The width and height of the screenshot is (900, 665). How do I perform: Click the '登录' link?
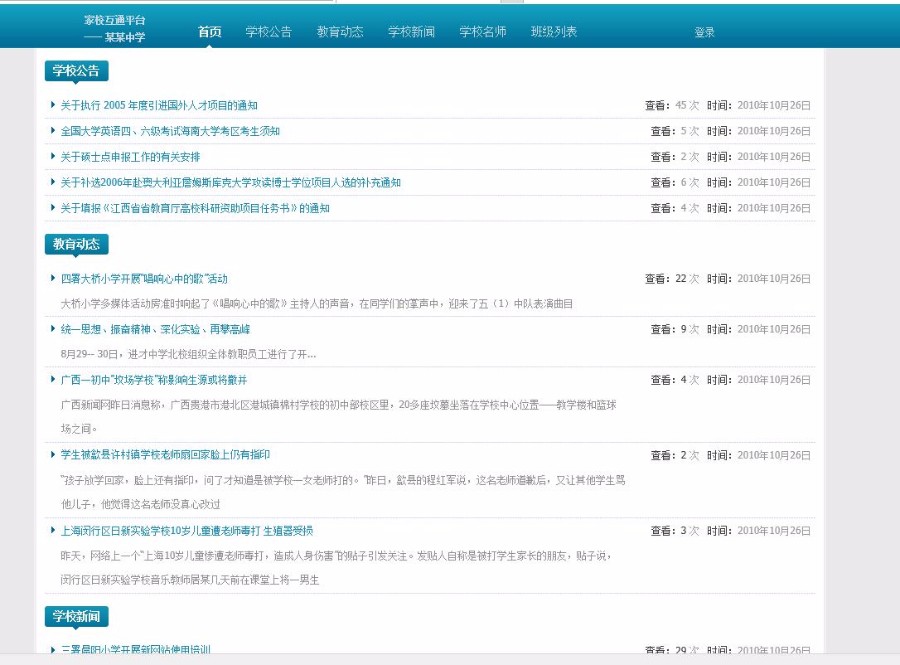click(704, 32)
